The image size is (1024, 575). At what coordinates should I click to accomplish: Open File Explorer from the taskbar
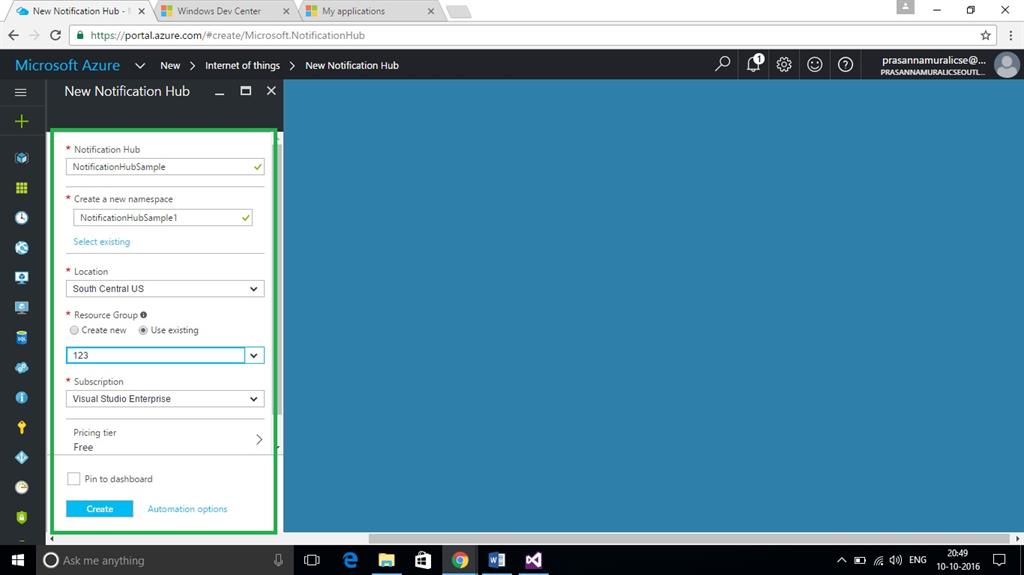tap(387, 560)
